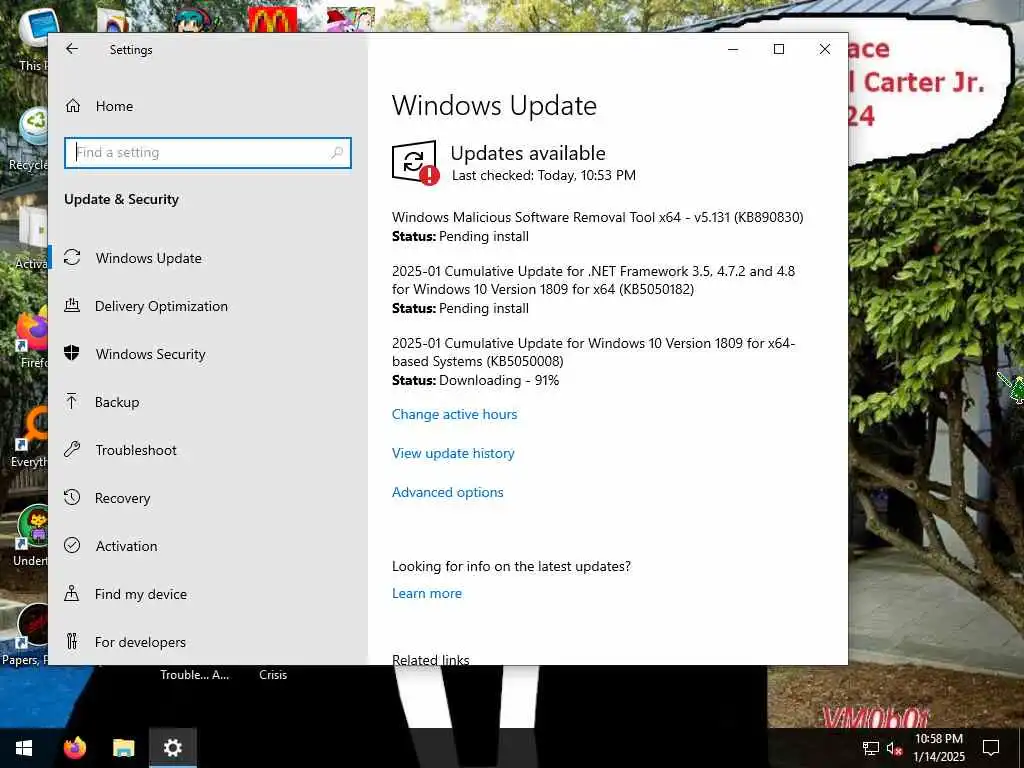
Task: Click the KB890830 Malicious Software Removal Tool text
Action: point(598,217)
